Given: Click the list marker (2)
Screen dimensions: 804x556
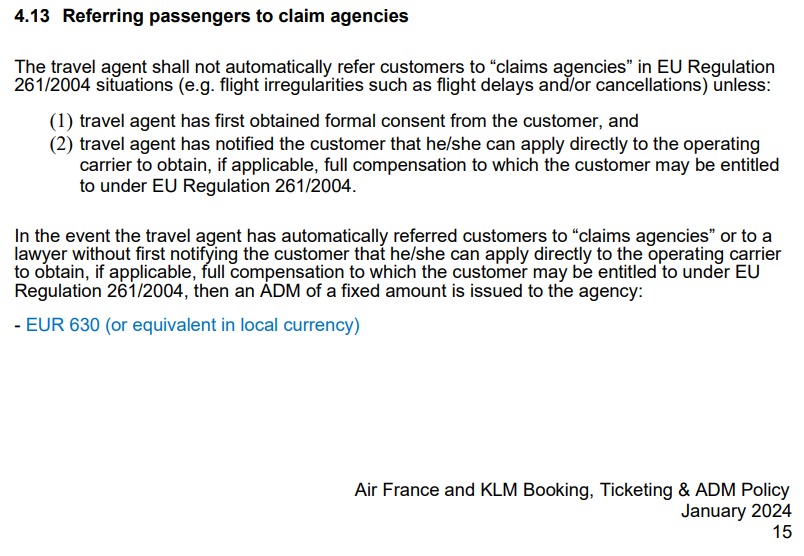Looking at the screenshot, I should [61, 144].
